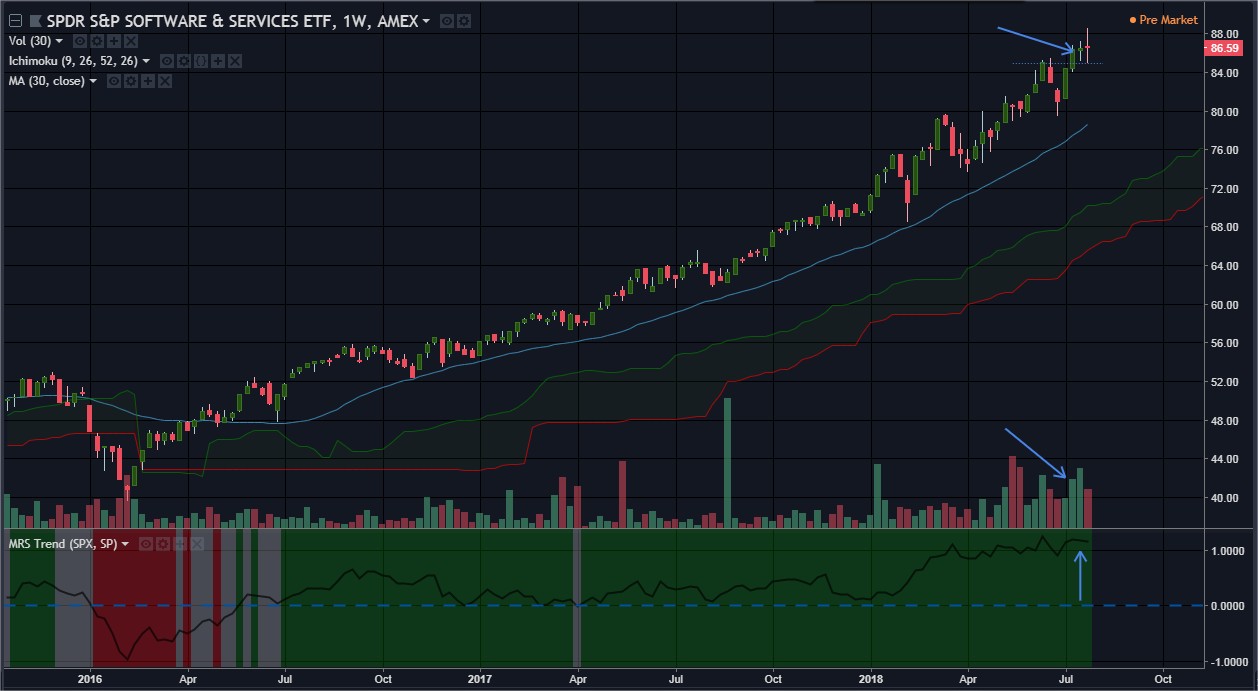Click the plus icon beside Ichimoku

click(218, 61)
